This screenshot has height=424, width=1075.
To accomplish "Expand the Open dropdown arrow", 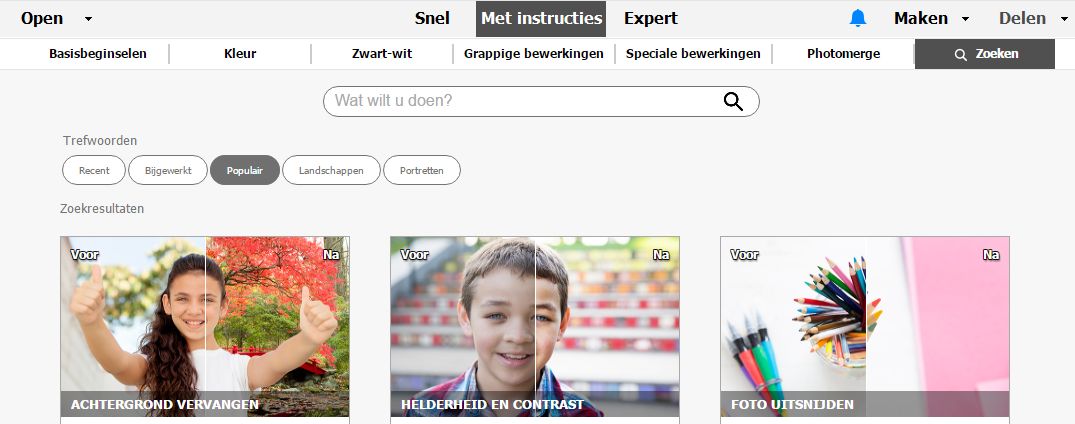I will click(x=88, y=19).
